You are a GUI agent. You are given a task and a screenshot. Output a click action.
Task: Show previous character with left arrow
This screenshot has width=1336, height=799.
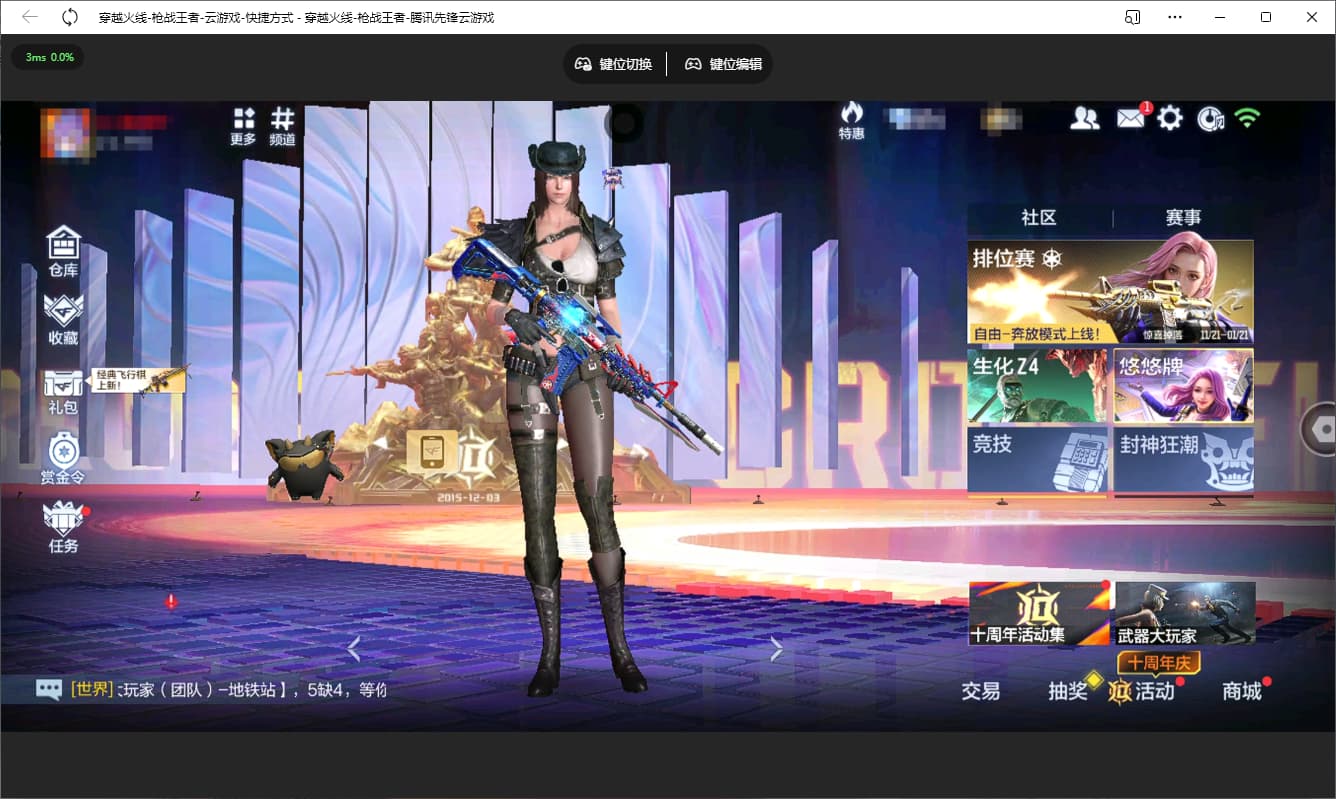tap(353, 649)
